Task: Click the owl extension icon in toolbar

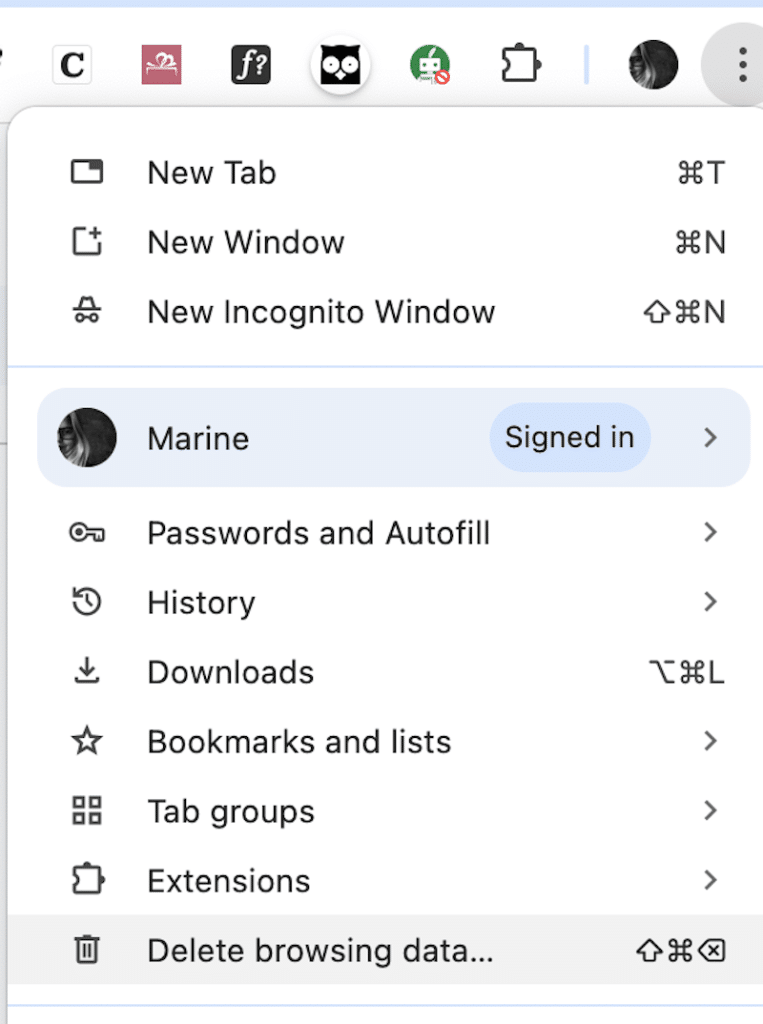Action: (x=340, y=65)
